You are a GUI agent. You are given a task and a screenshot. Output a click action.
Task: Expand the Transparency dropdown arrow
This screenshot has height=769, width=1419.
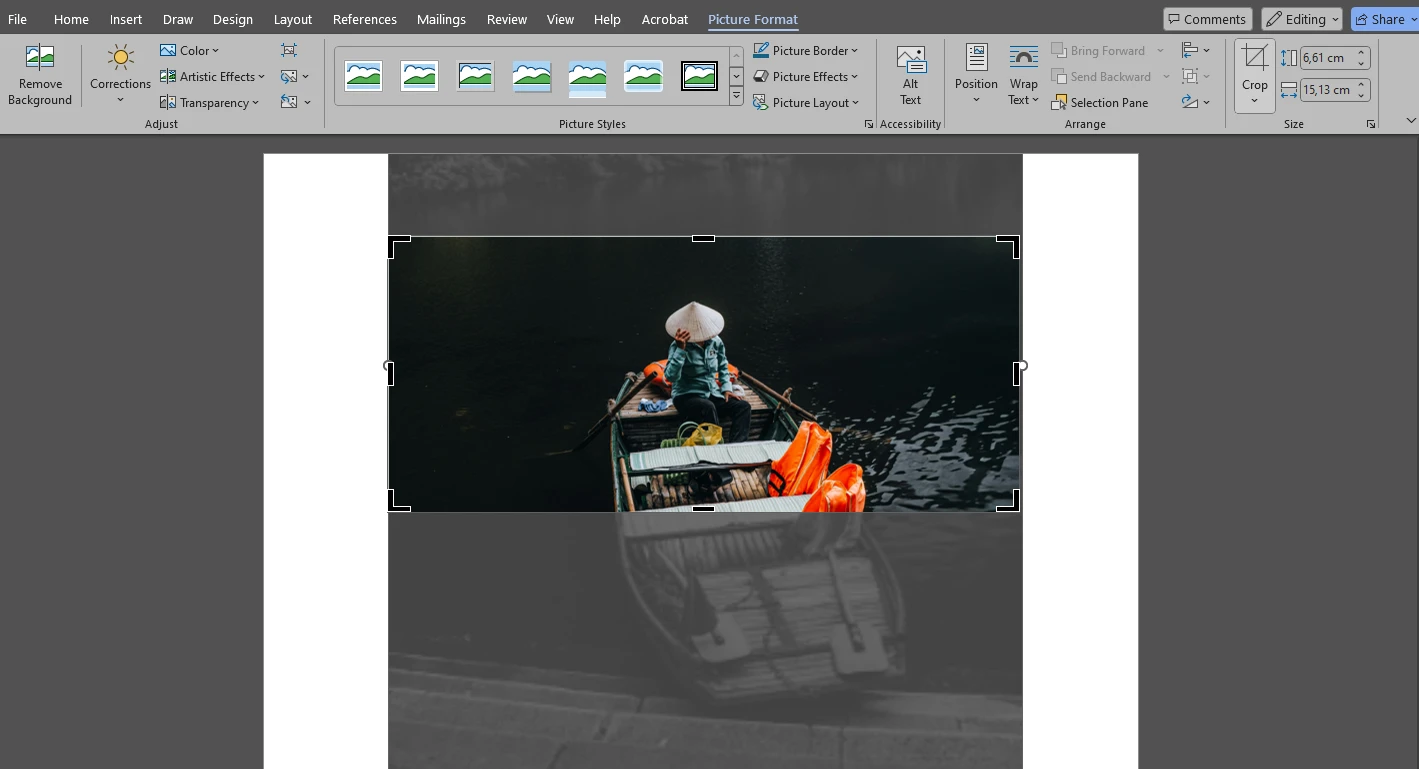tap(255, 103)
